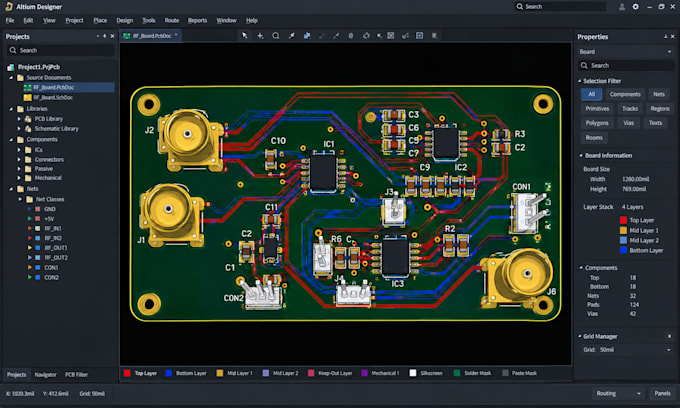This screenshot has width=680, height=408.
Task: Select the arrow selection tool in the toolbar
Action: pyautogui.click(x=245, y=36)
